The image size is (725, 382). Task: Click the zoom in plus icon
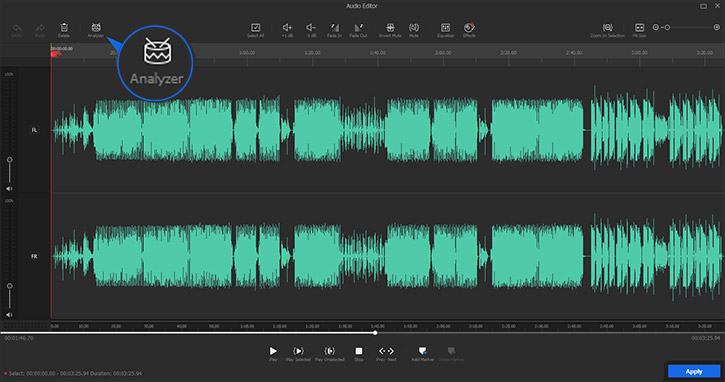(x=717, y=27)
